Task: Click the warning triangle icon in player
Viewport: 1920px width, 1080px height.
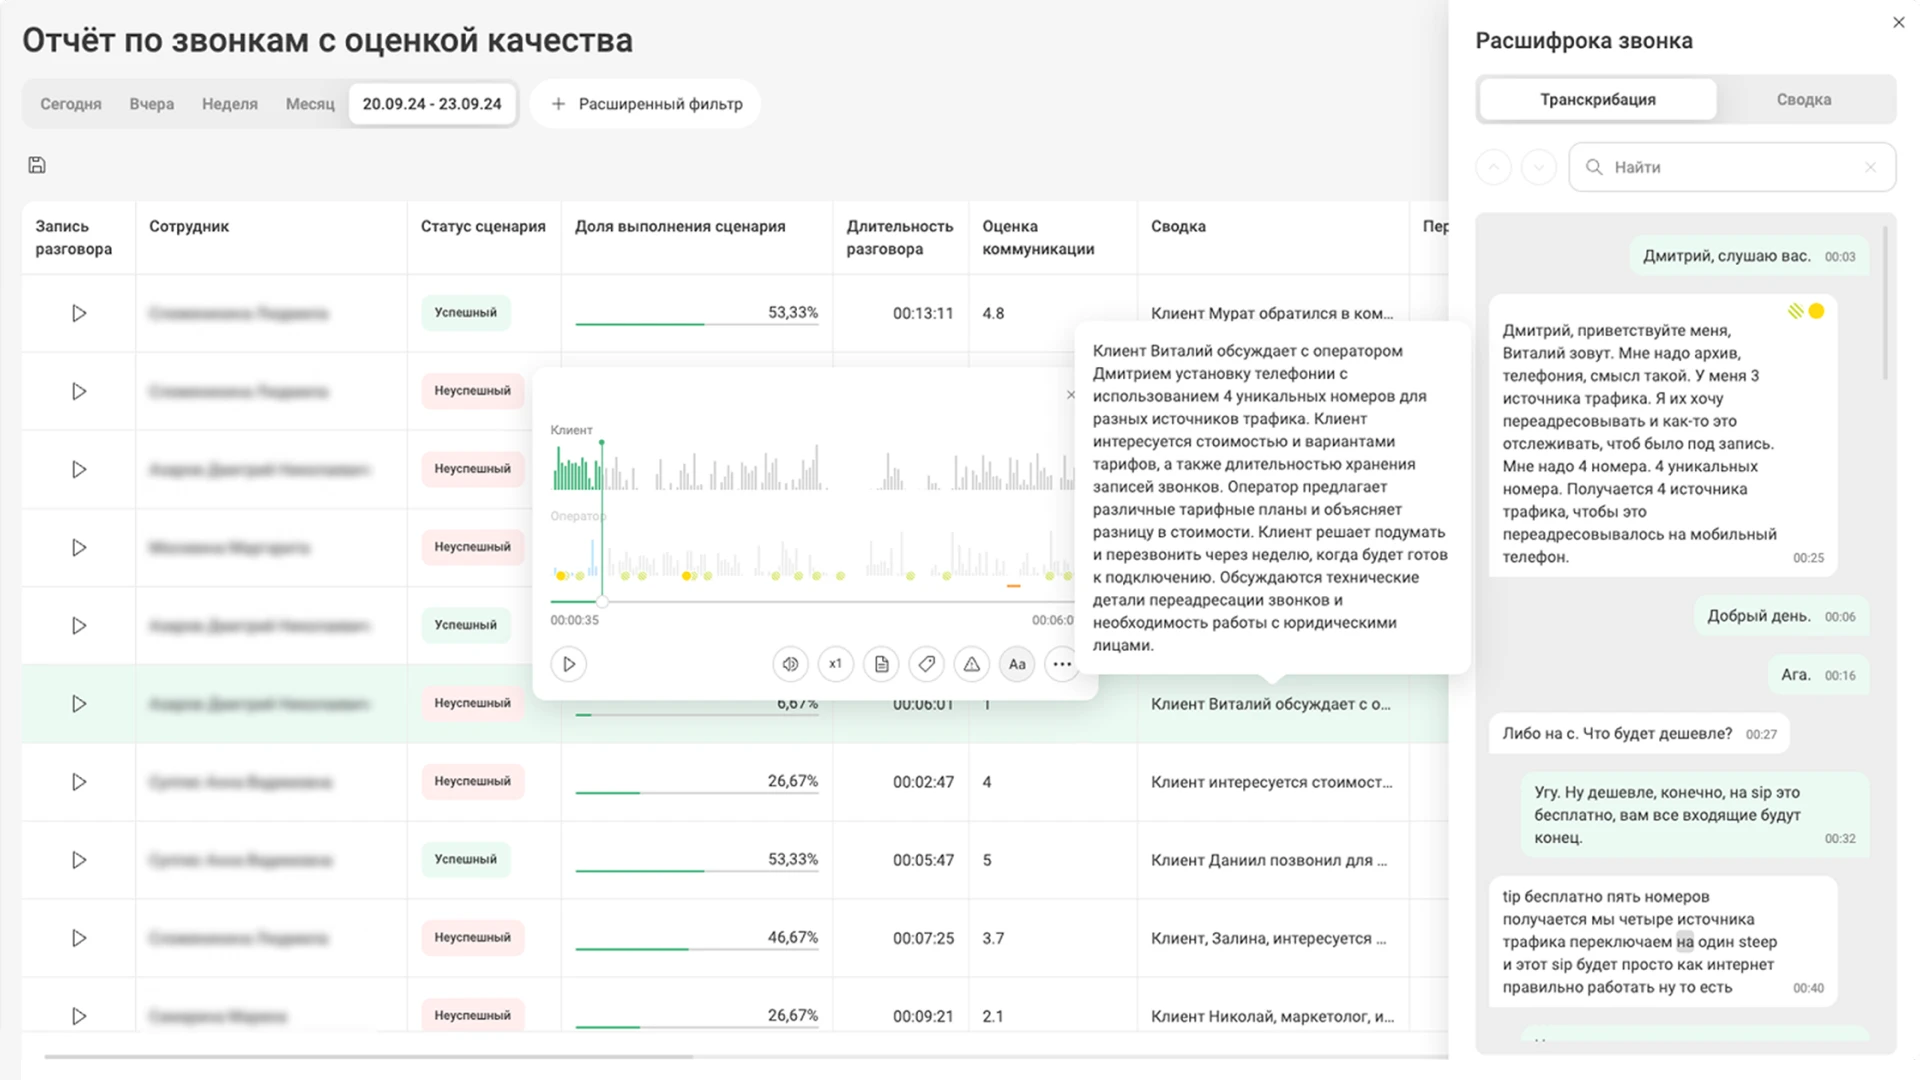Action: 972,664
